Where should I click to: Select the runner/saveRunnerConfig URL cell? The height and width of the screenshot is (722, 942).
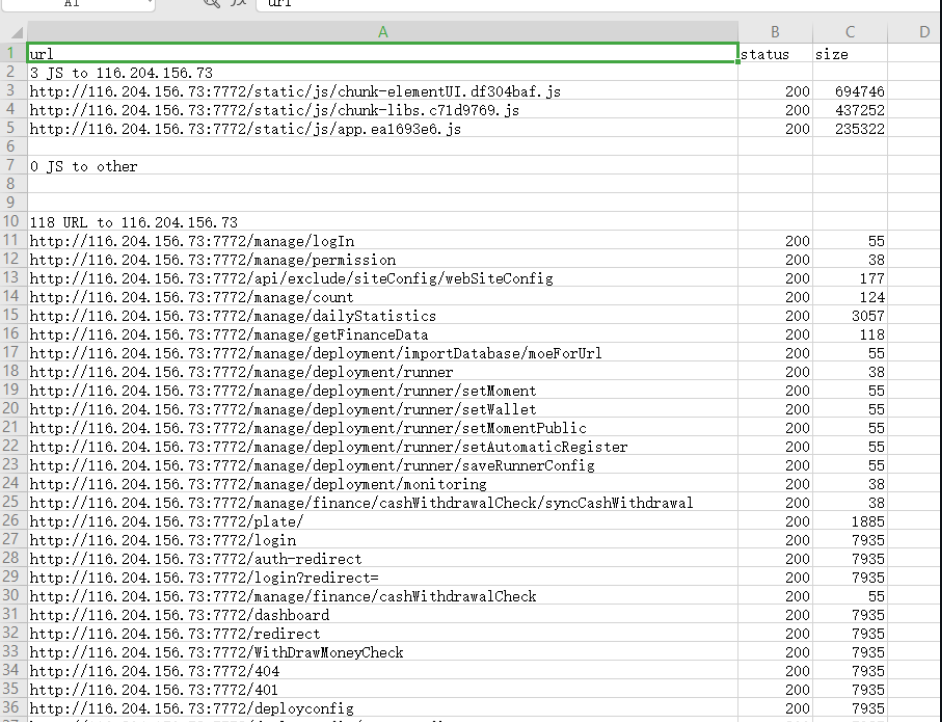[383, 466]
